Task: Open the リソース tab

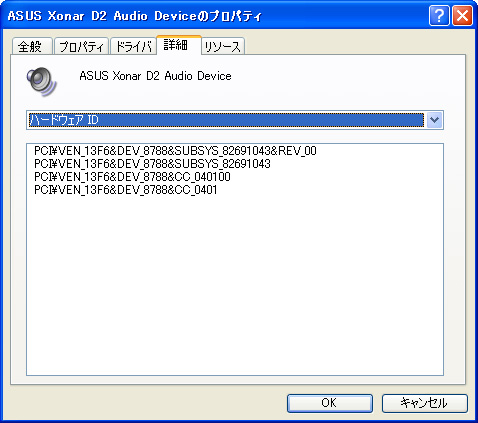Action: coord(223,46)
